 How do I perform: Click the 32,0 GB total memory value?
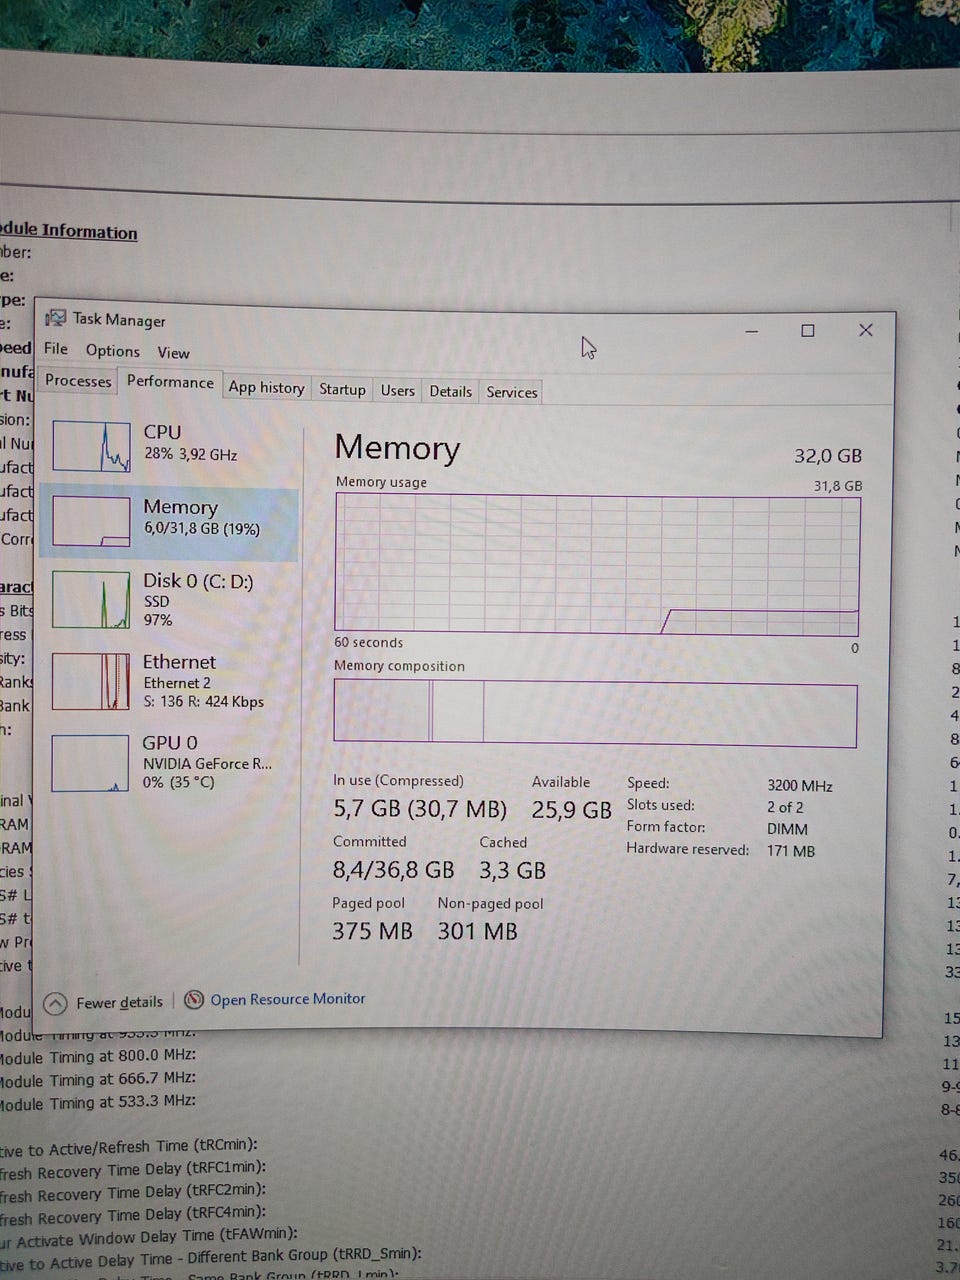pyautogui.click(x=828, y=456)
